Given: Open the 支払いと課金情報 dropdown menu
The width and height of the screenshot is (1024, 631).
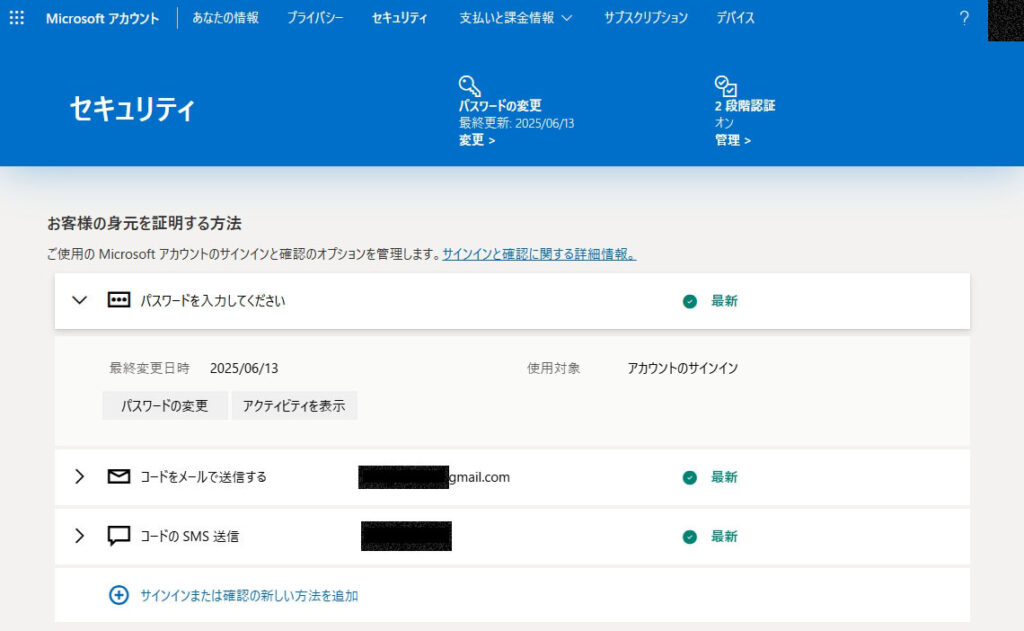Looking at the screenshot, I should [x=516, y=18].
